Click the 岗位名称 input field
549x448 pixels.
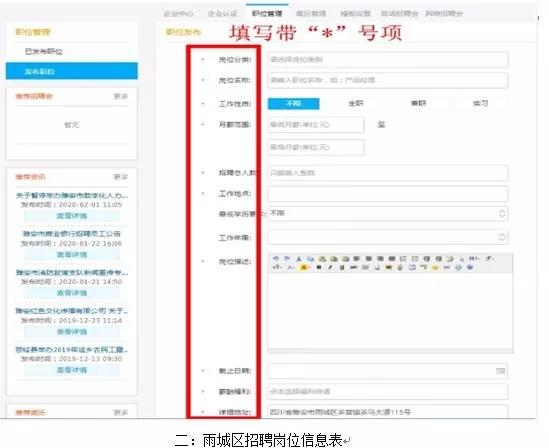[388, 80]
